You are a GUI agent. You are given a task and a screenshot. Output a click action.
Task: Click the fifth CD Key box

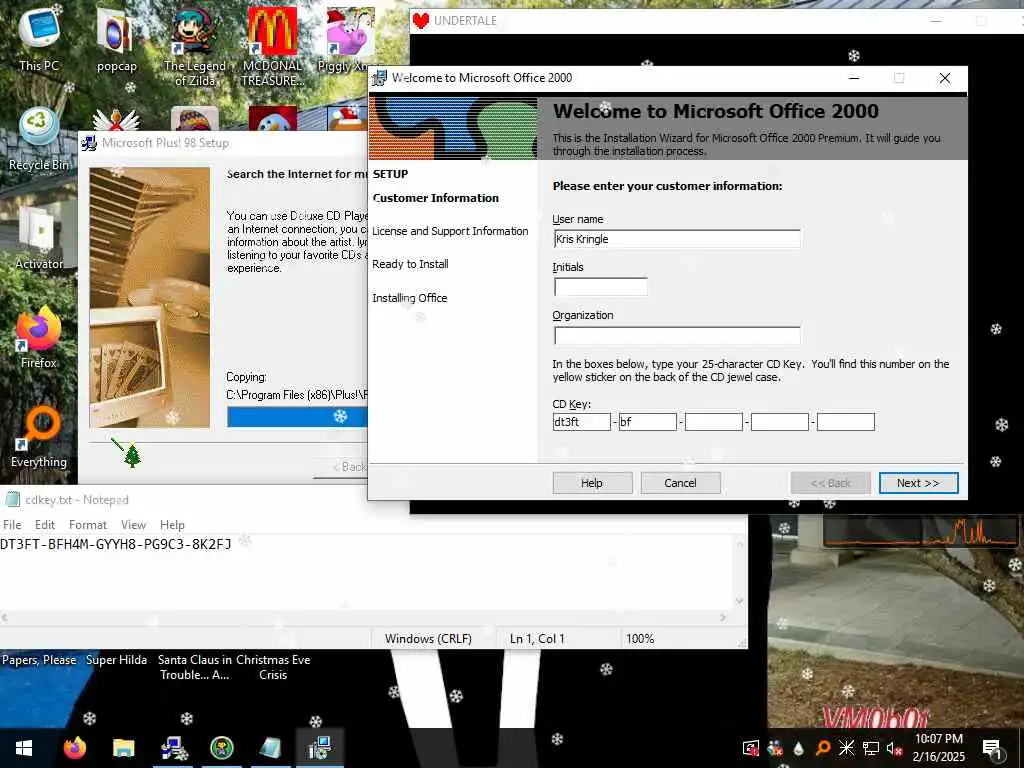point(846,422)
